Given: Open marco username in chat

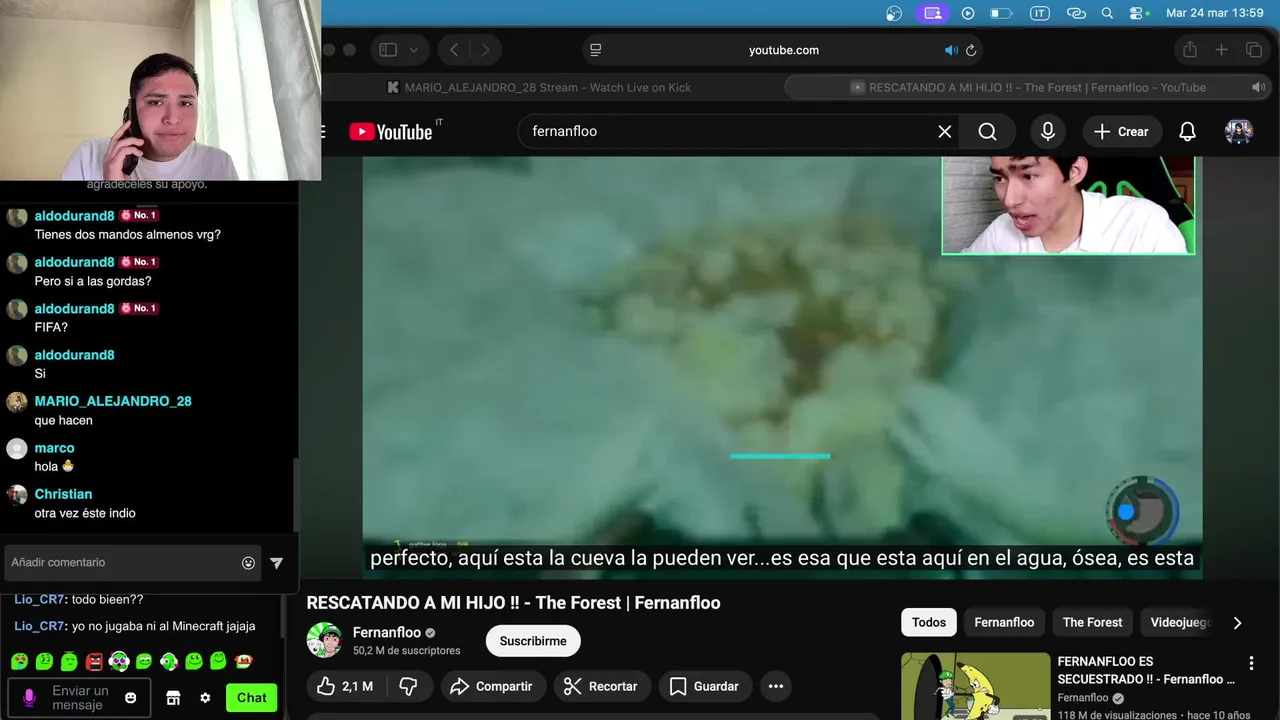Looking at the screenshot, I should [54, 448].
